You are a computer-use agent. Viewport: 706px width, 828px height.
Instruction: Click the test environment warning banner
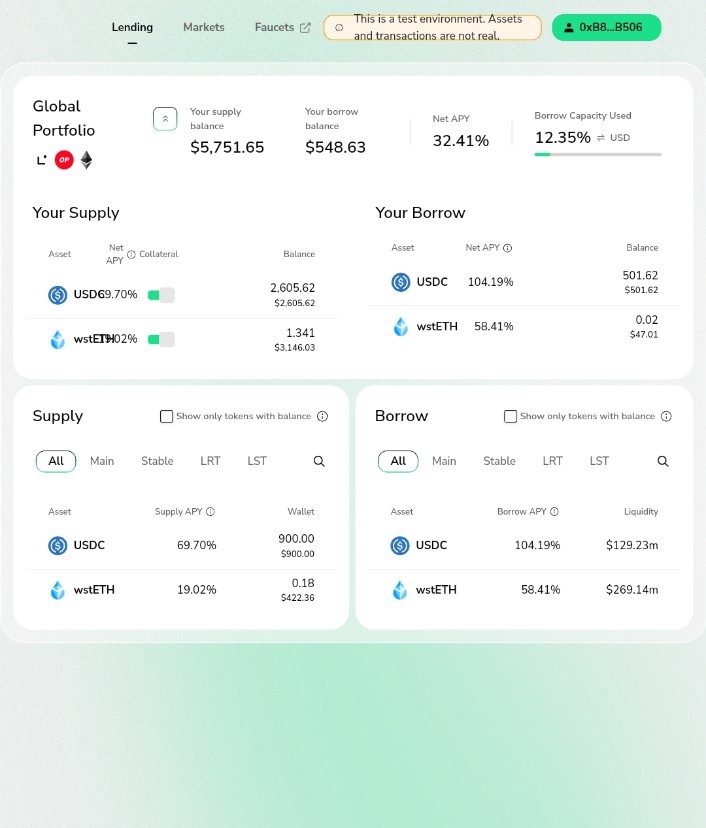(x=432, y=27)
